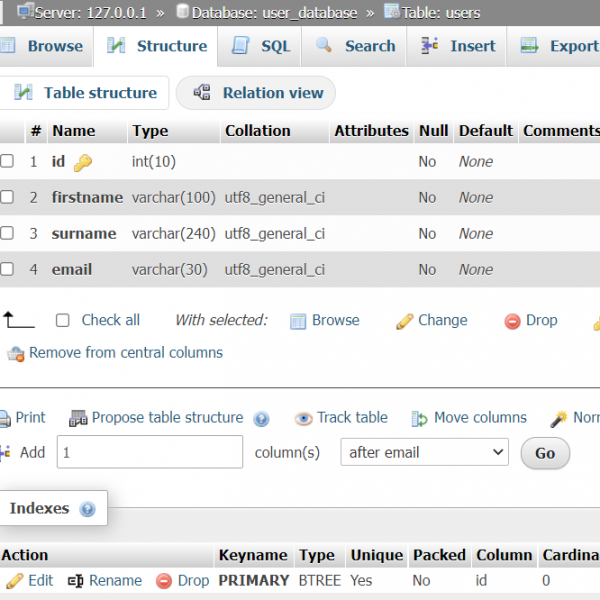Click the Print icon

tap(5, 418)
